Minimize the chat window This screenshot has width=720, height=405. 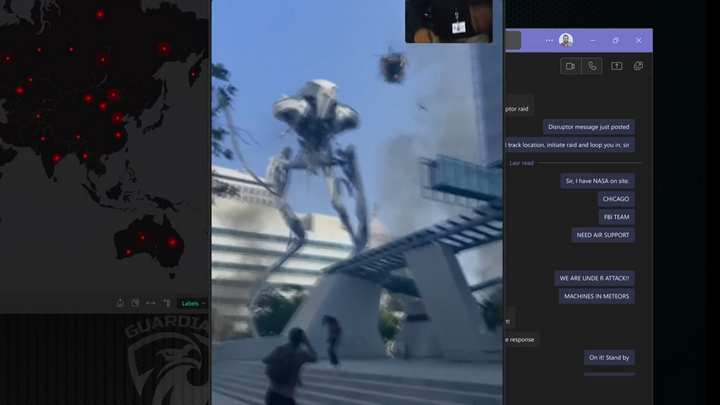coord(593,40)
